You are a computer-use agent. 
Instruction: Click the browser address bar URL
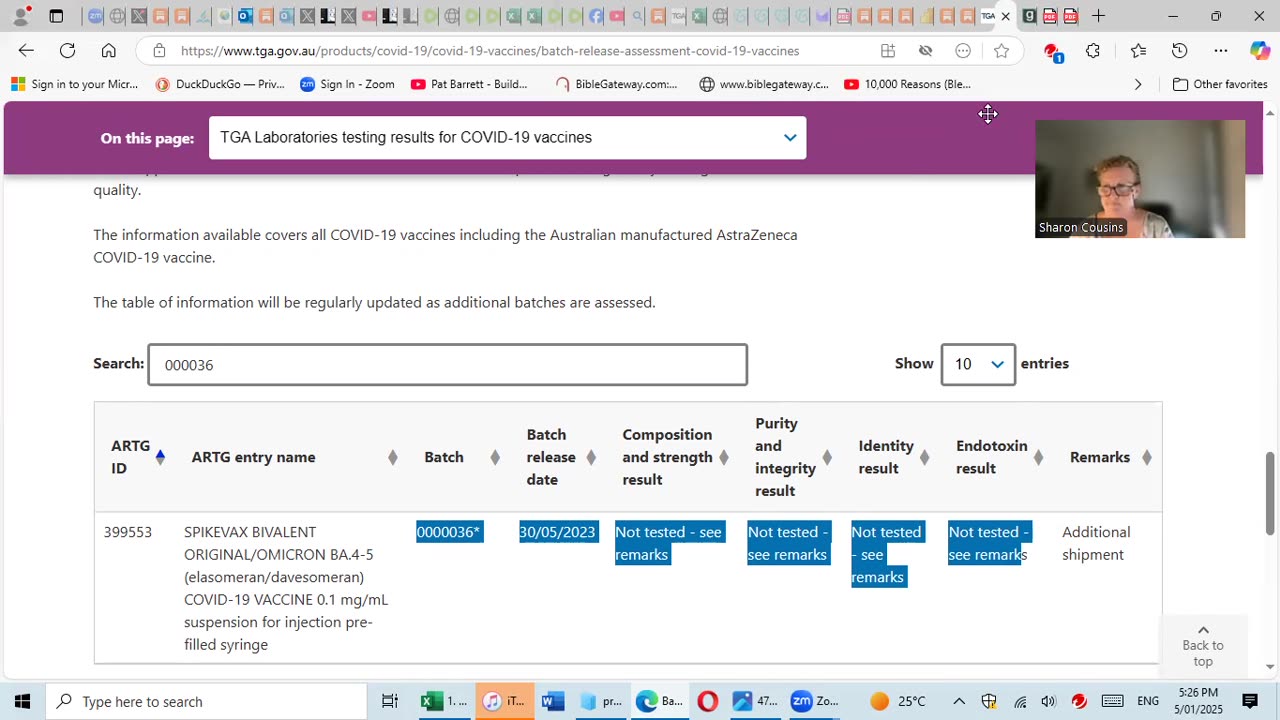pos(490,51)
